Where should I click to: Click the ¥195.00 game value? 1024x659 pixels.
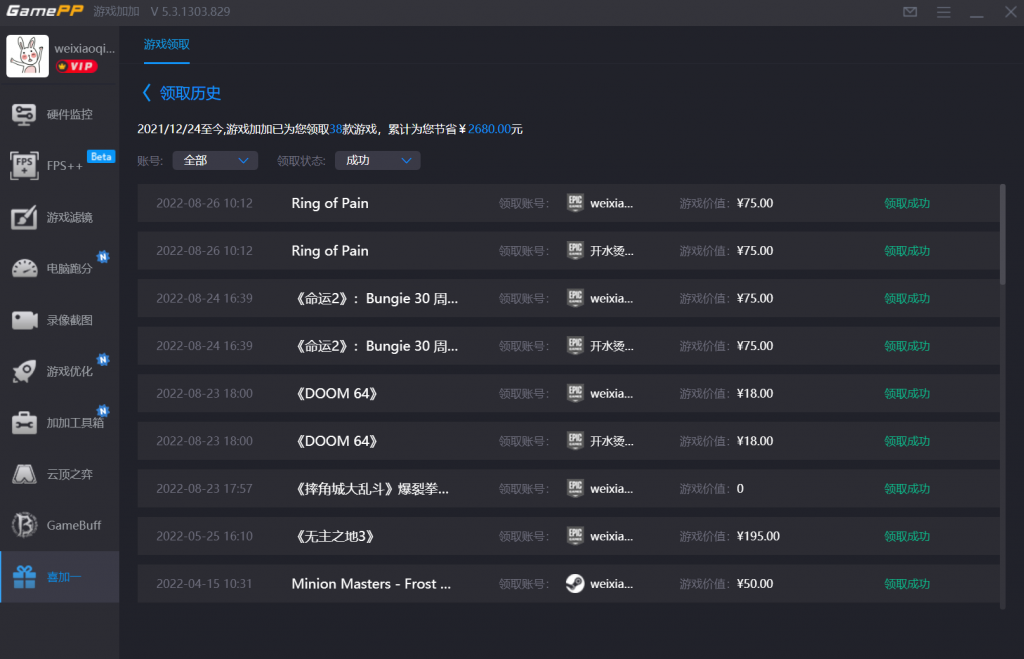click(758, 536)
